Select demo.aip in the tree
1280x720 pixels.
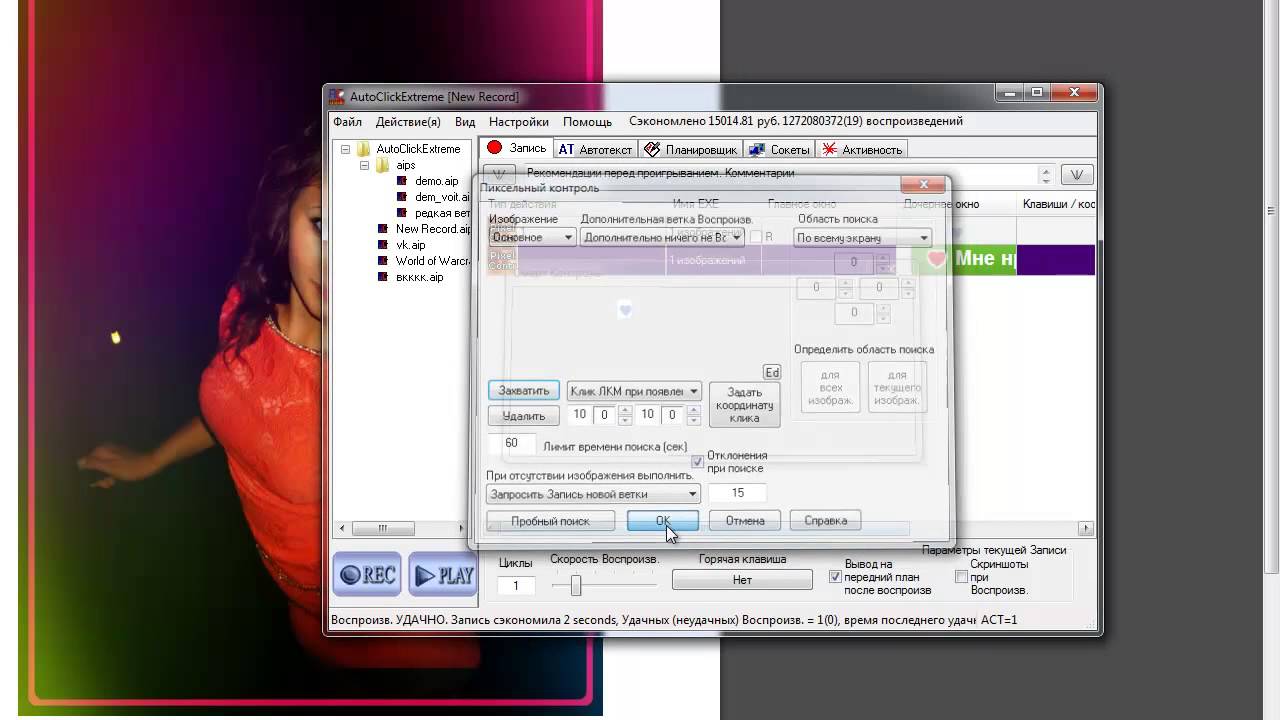436,181
